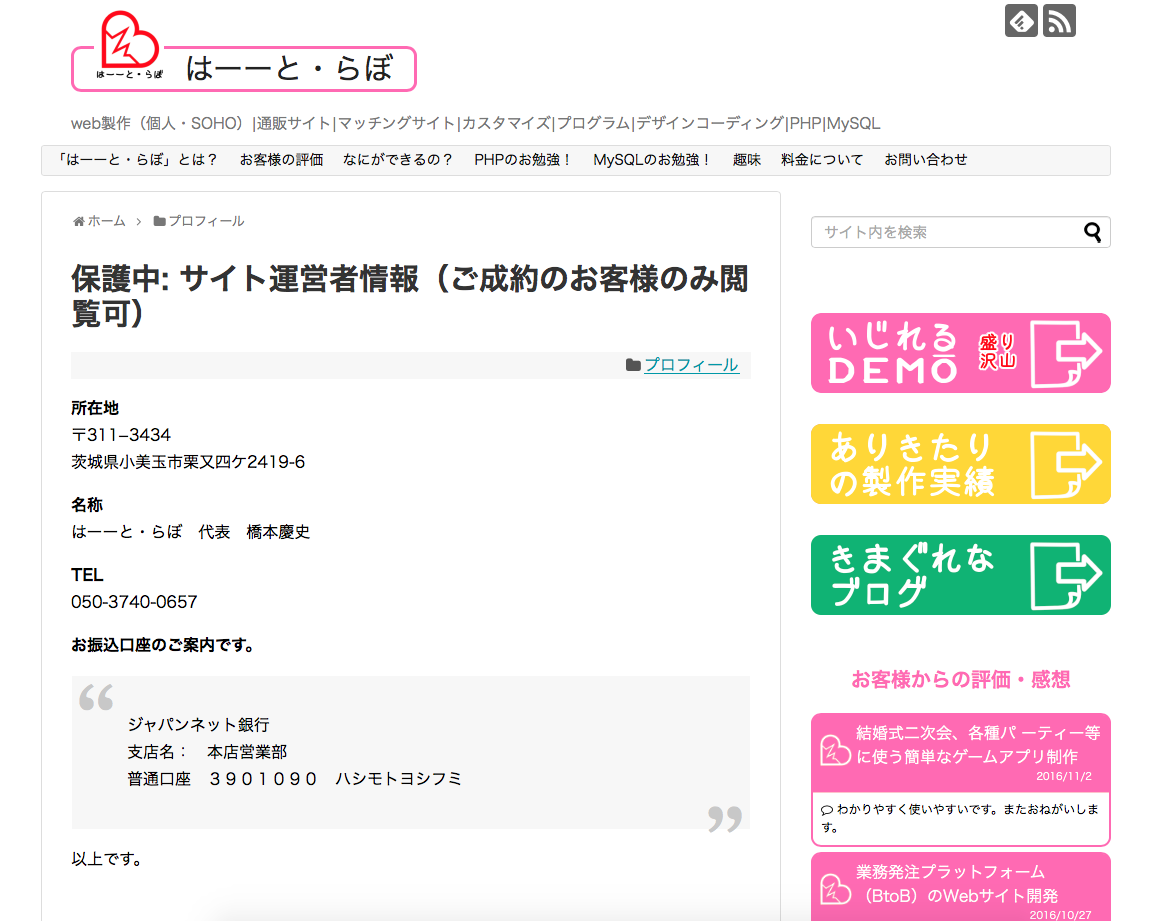Viewport: 1153px width, 921px height.
Task: Click the folder icon beside プロフィール category
Action: point(635,364)
